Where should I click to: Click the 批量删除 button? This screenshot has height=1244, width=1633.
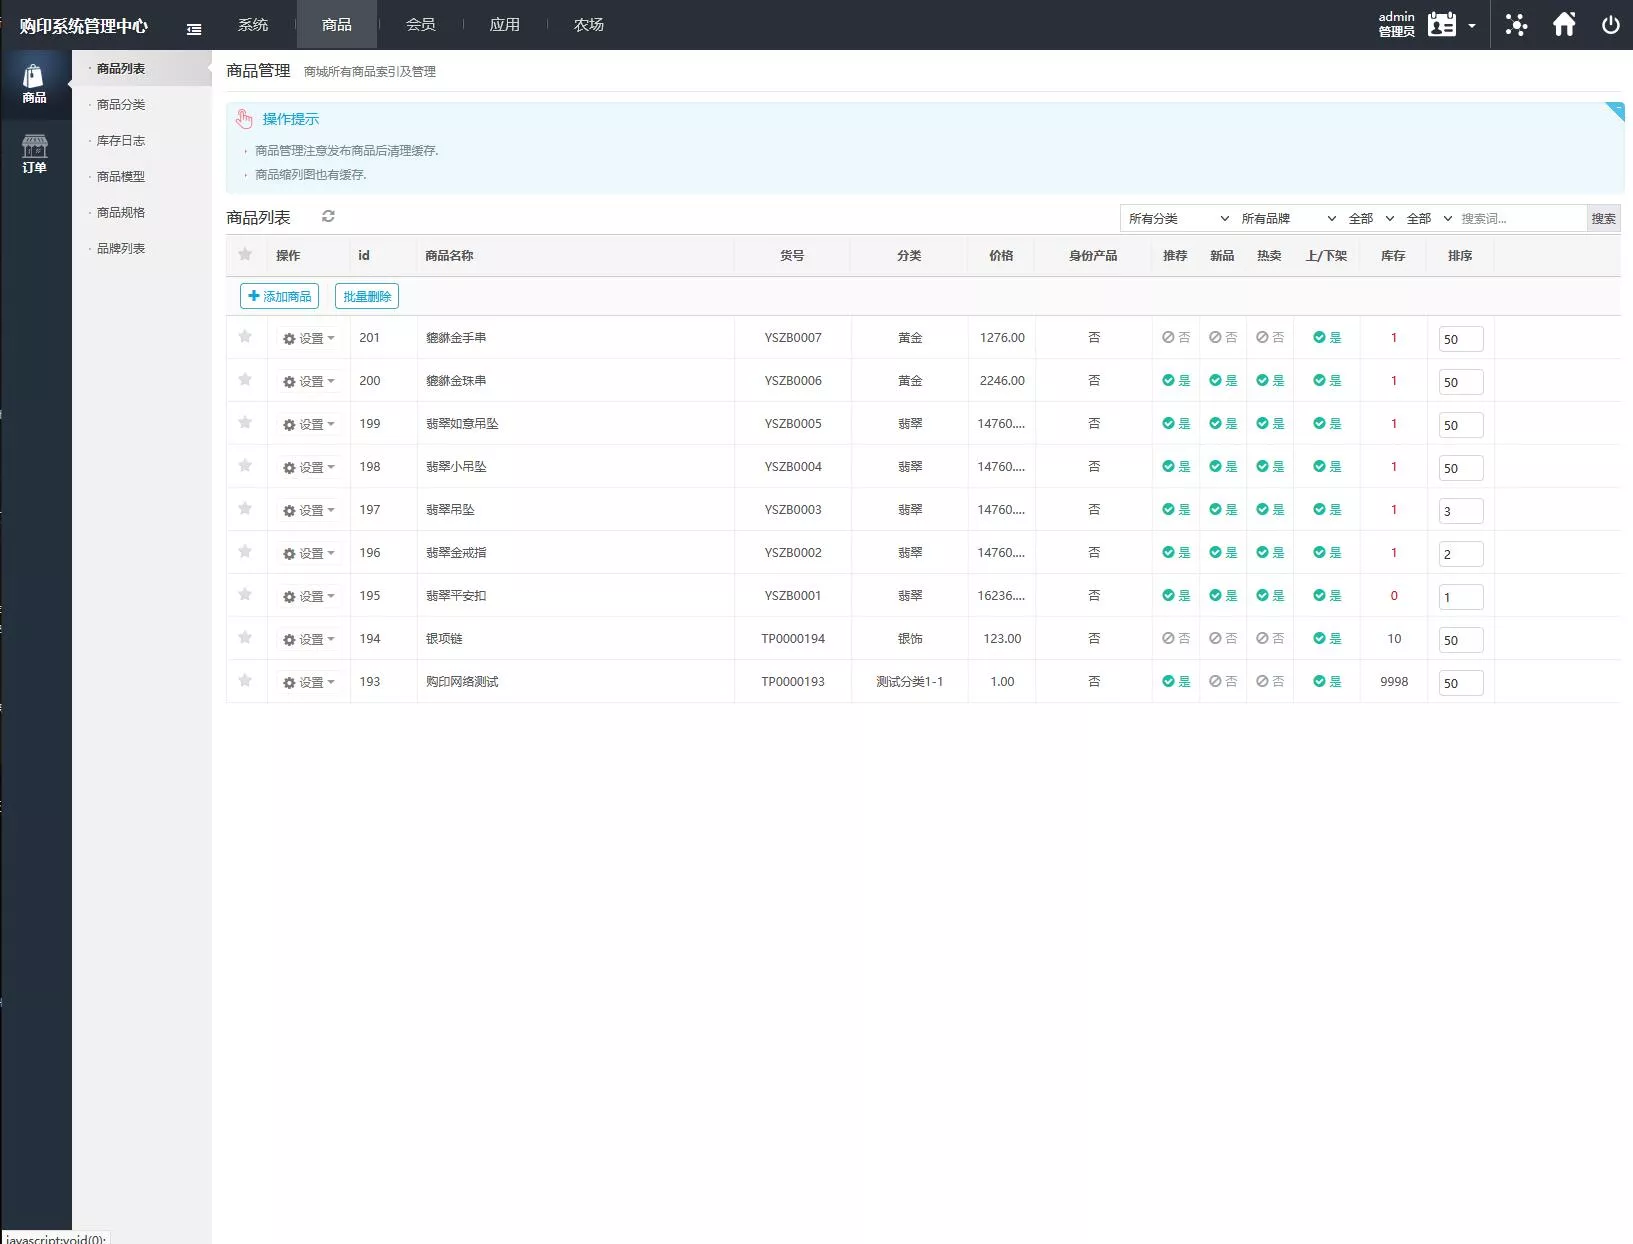[367, 296]
